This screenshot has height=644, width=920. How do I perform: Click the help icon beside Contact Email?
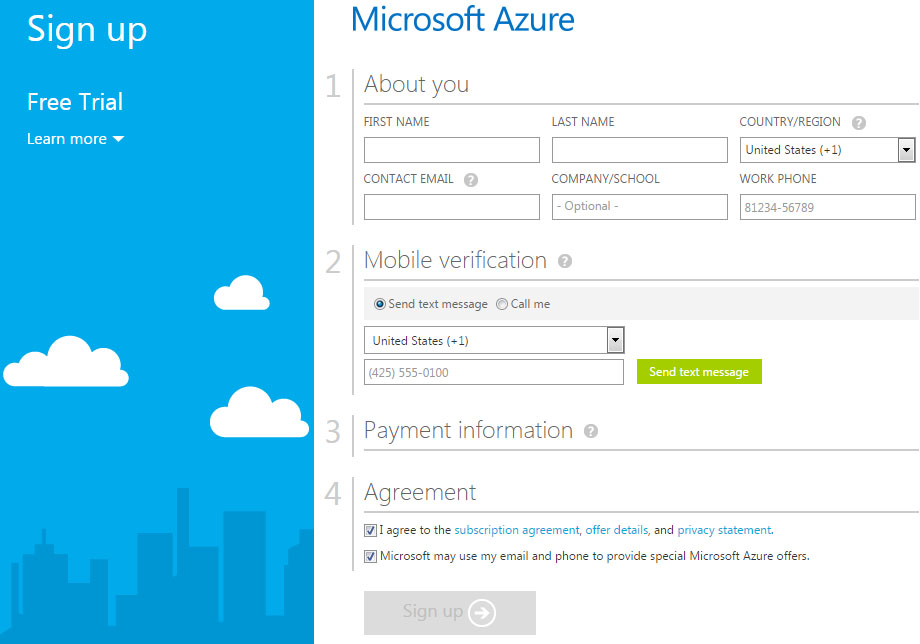(x=471, y=179)
